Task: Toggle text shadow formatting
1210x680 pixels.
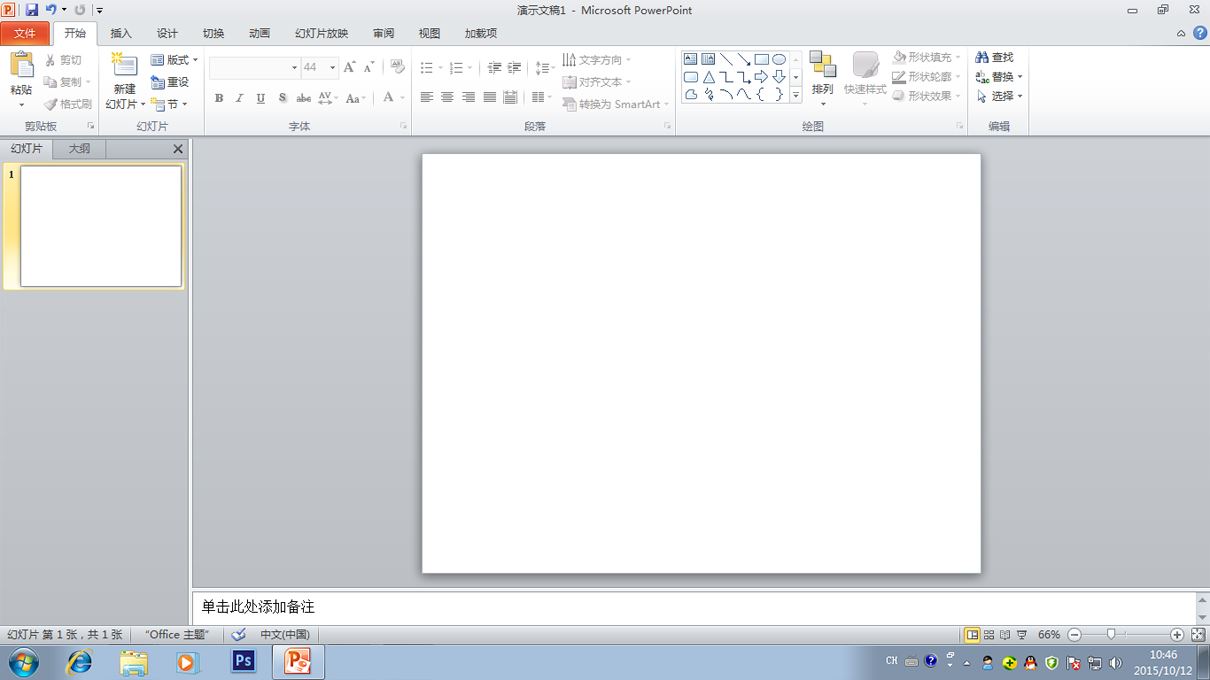Action: 283,98
